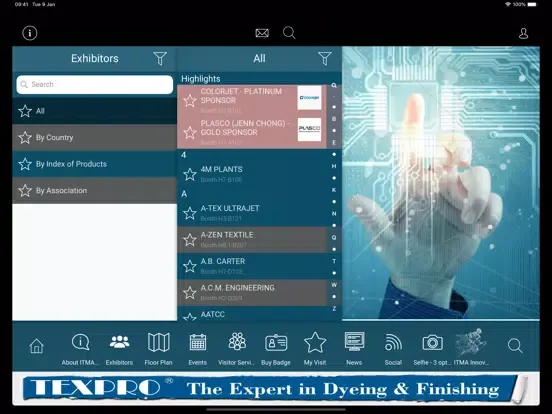Open A.C.M. ENGINEERING exhibitor entry
The image size is (552, 414).
point(252,293)
